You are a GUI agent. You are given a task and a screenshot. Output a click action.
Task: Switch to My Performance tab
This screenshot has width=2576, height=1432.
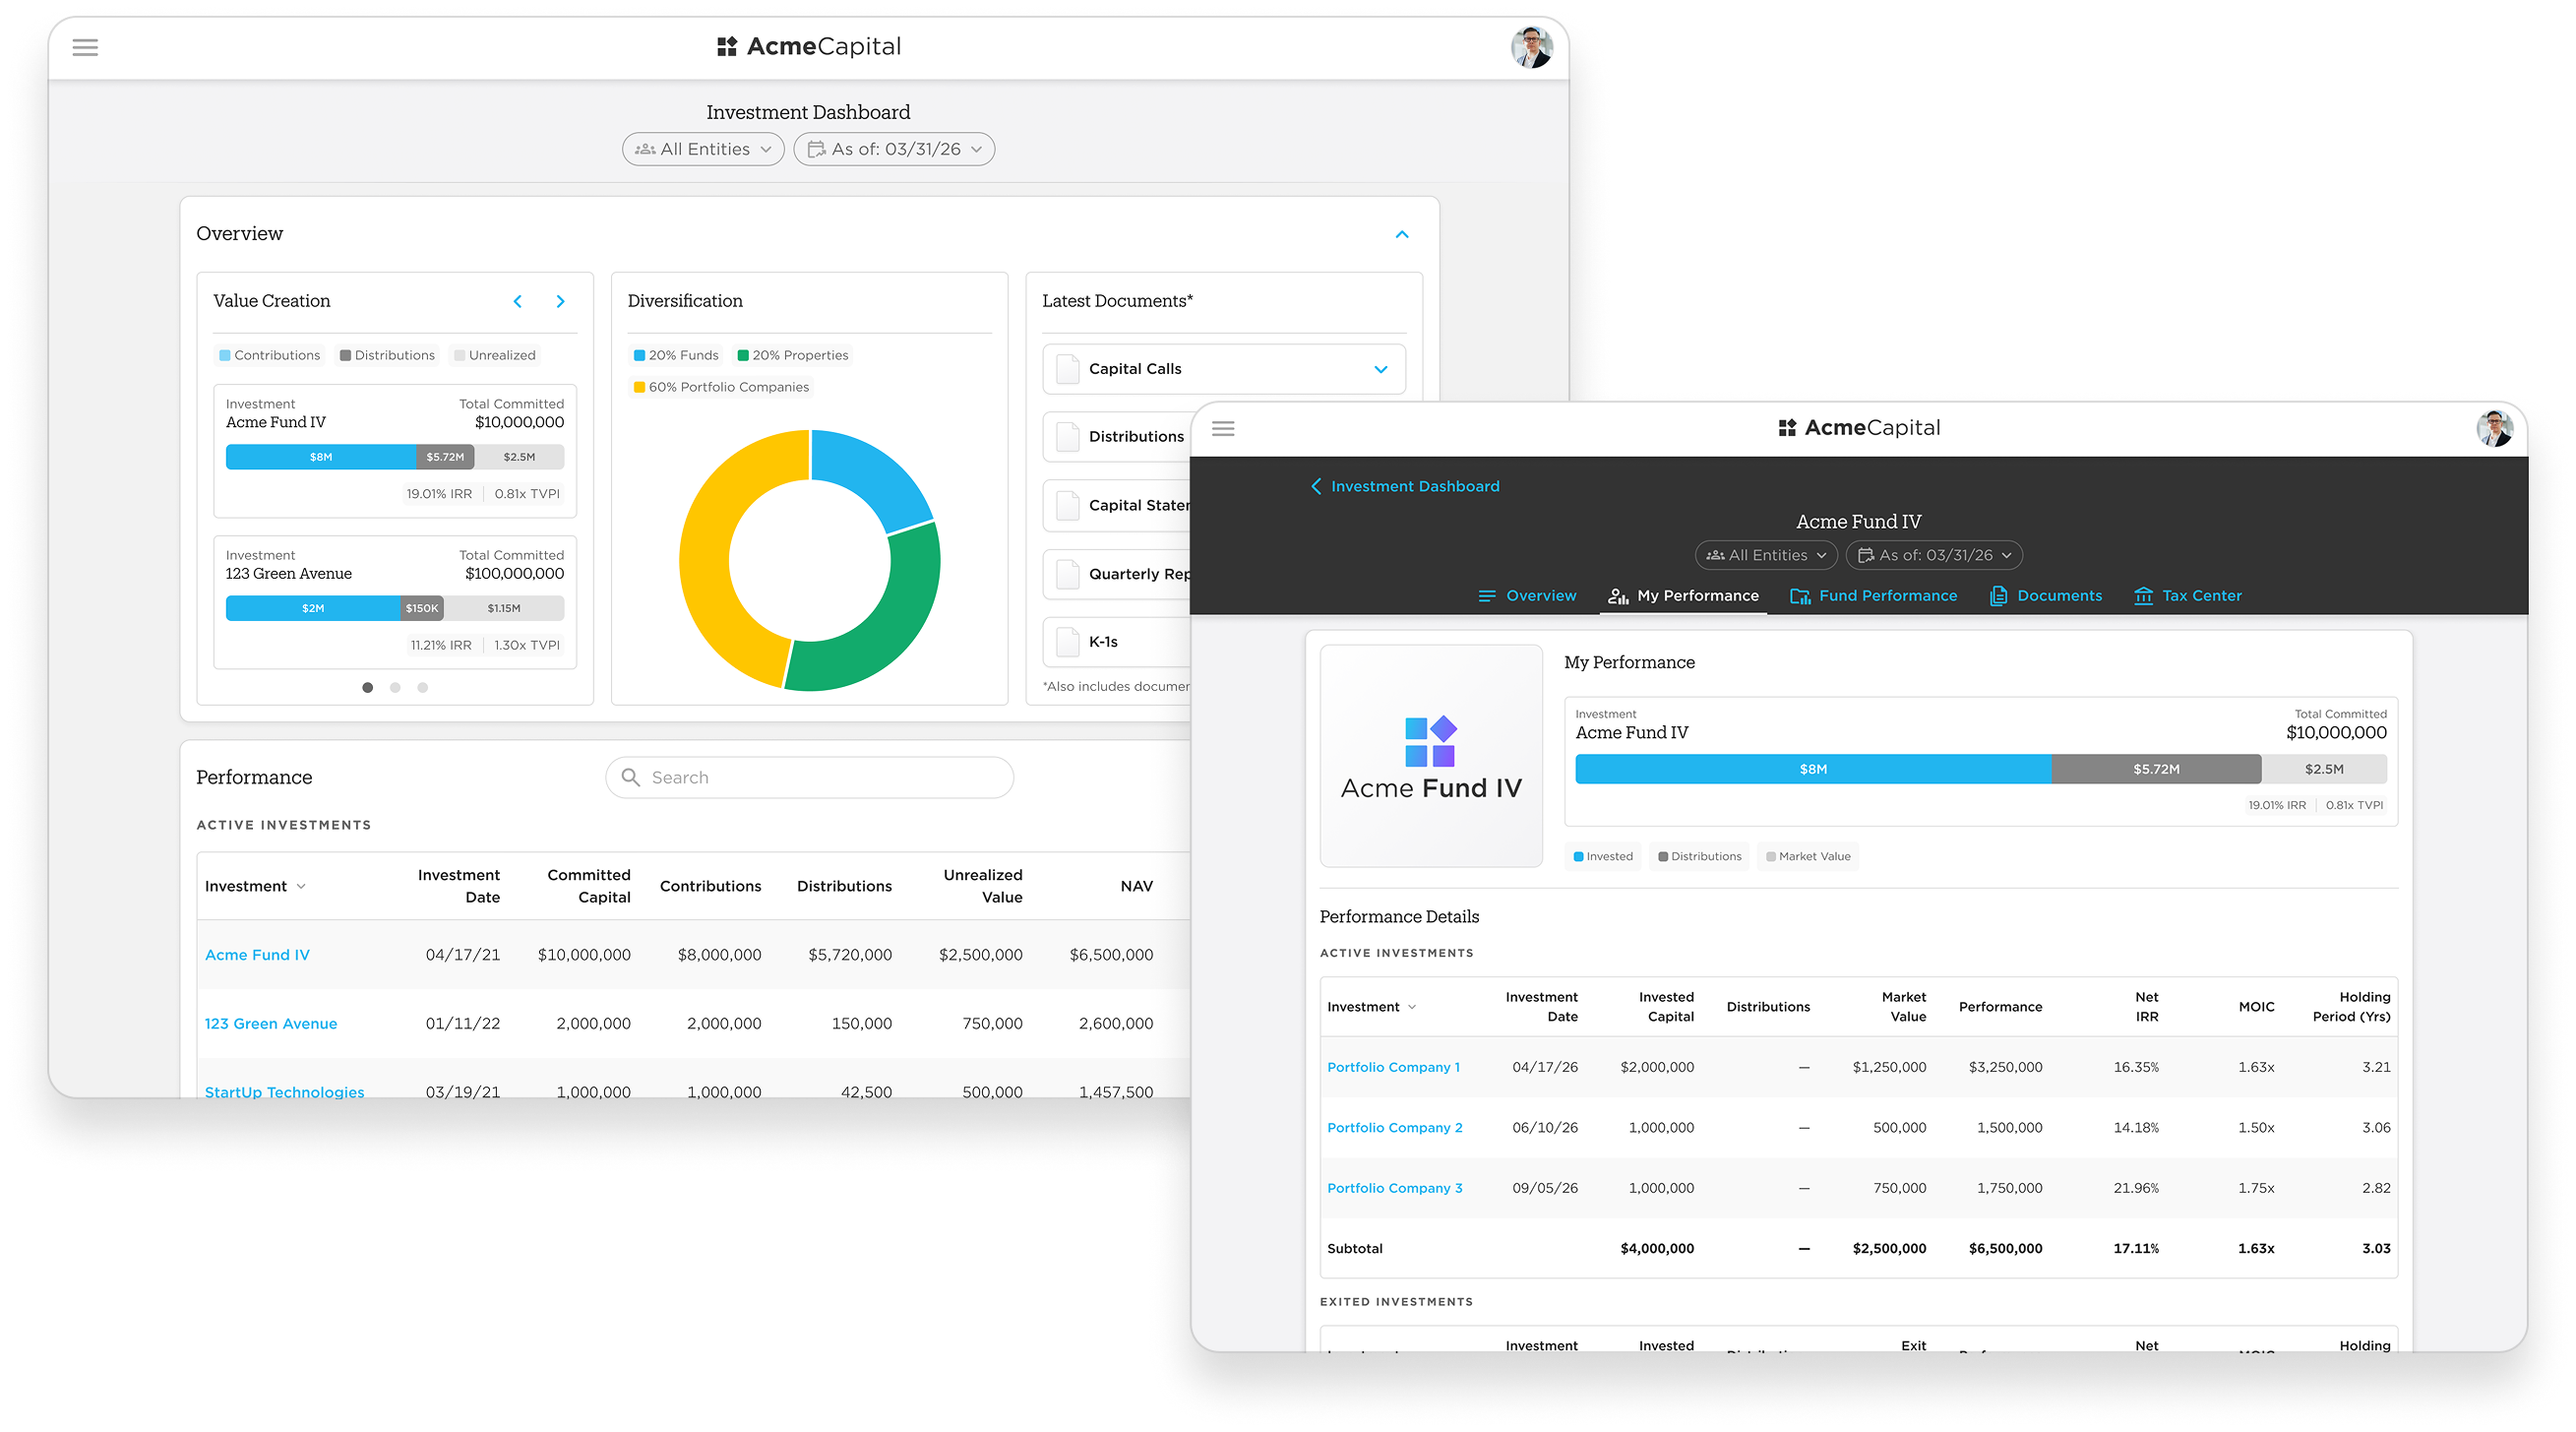(x=1683, y=596)
